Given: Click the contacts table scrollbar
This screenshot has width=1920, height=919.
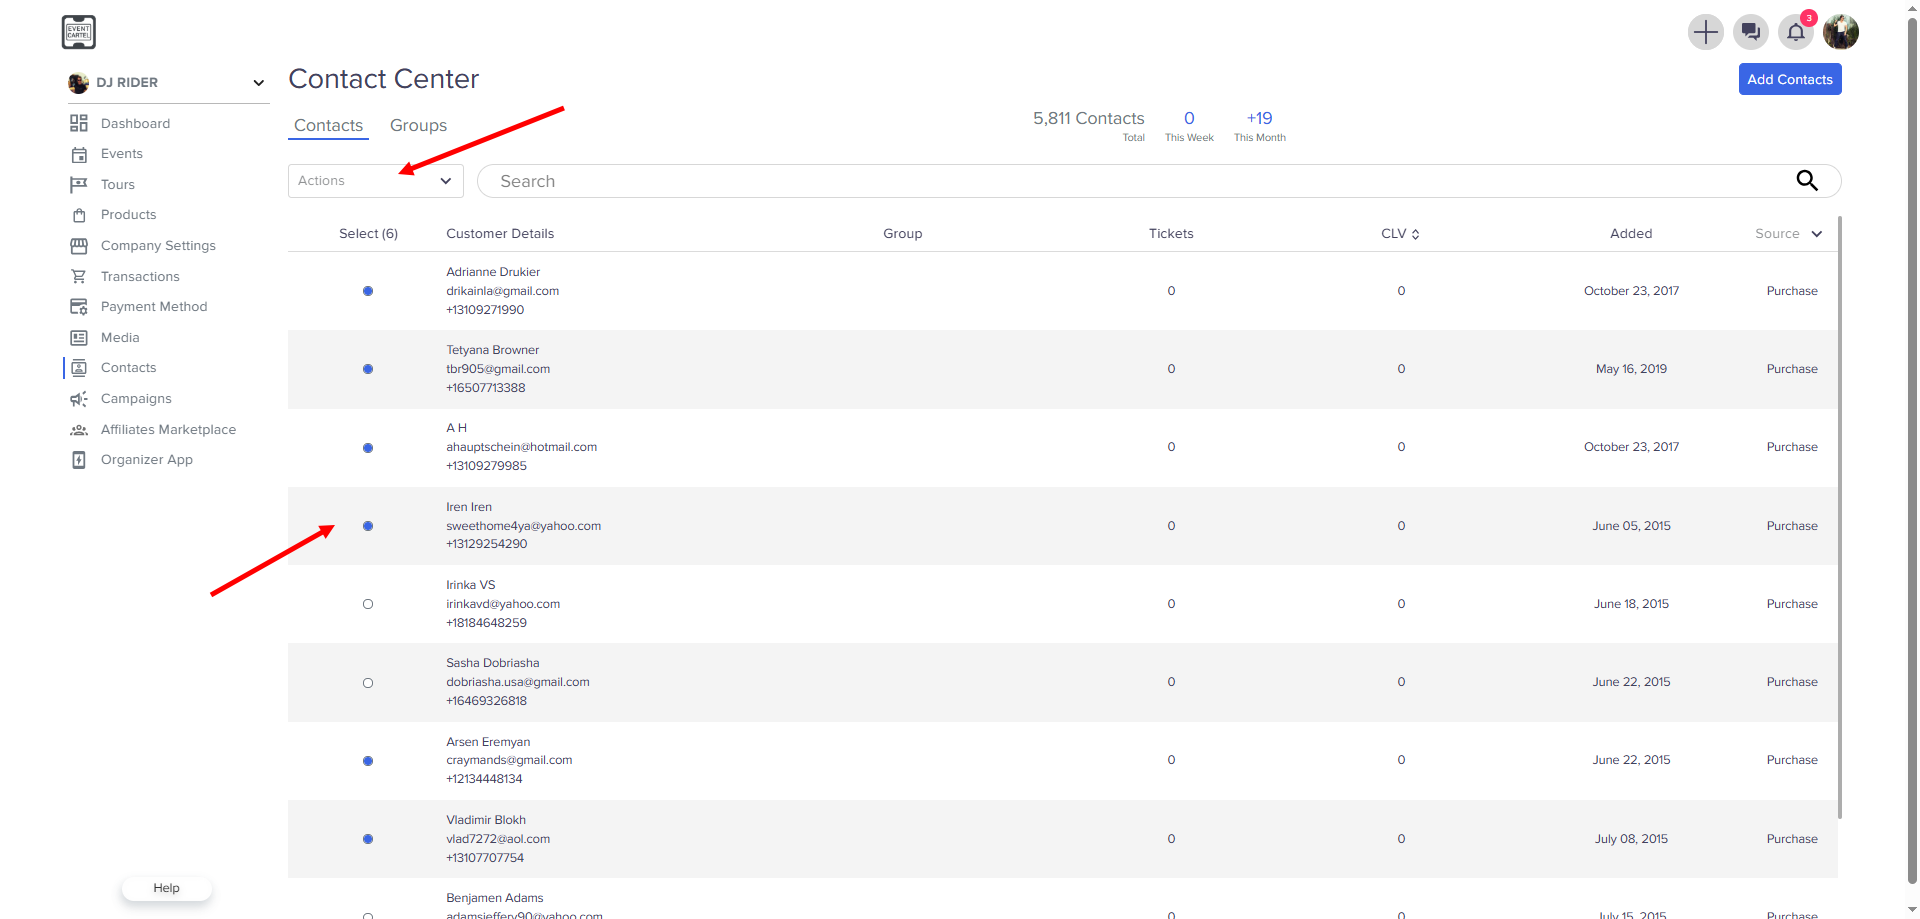Looking at the screenshot, I should [x=1839, y=517].
